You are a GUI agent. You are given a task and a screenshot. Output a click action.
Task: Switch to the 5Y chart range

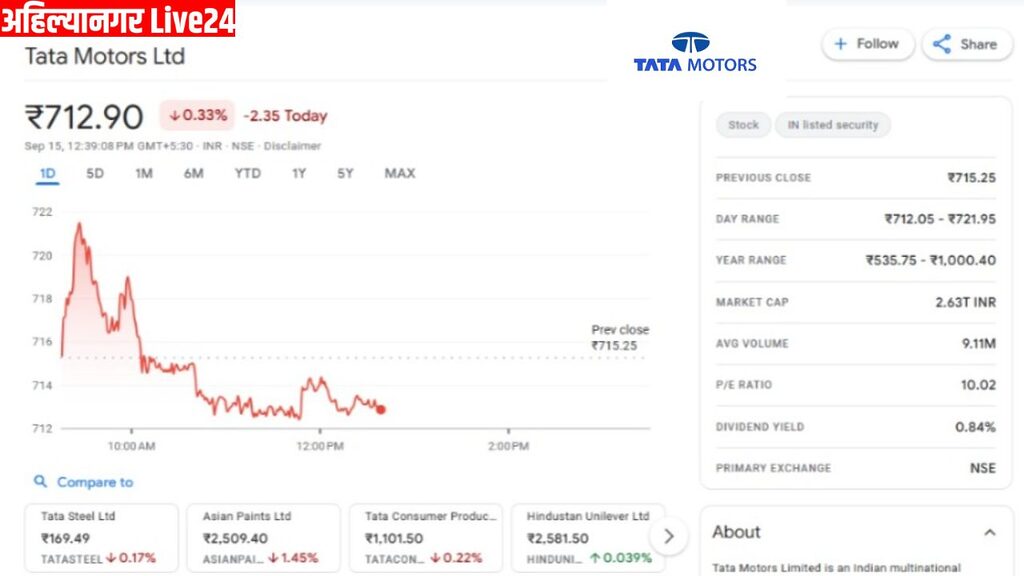coord(345,174)
